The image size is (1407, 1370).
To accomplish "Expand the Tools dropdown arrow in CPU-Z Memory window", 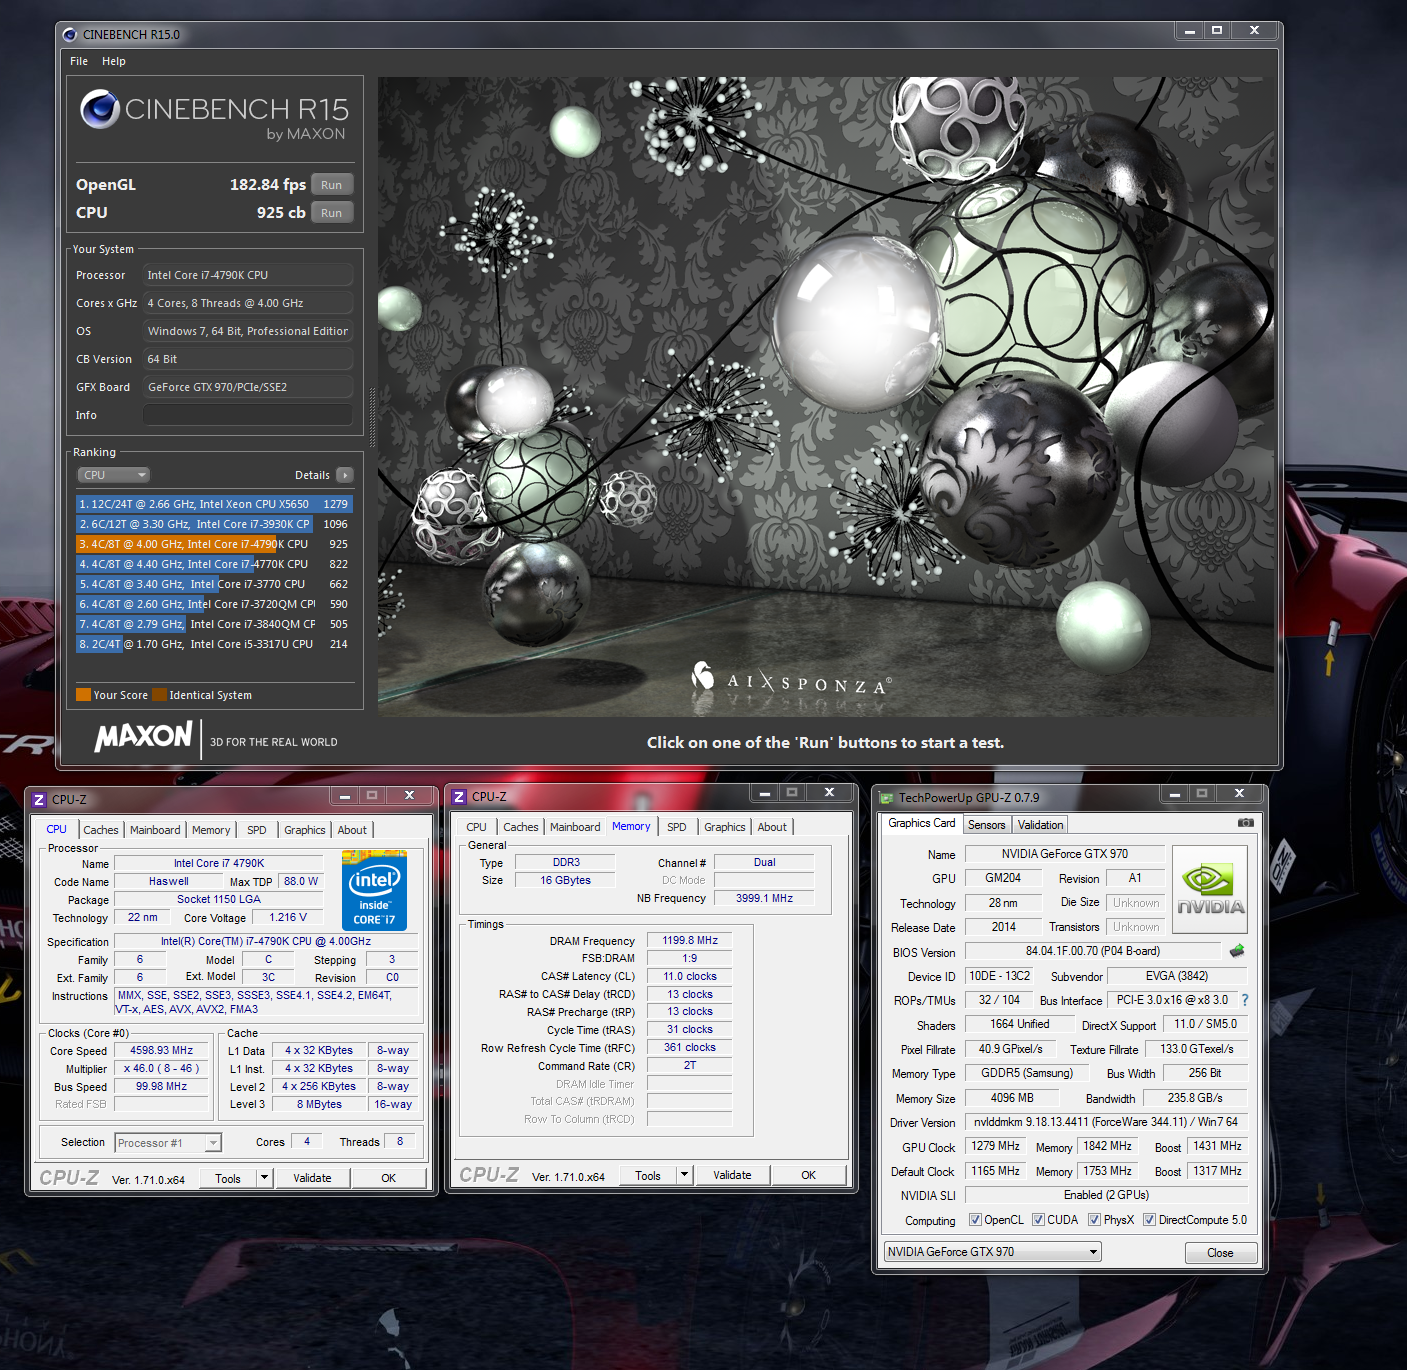I will click(684, 1175).
